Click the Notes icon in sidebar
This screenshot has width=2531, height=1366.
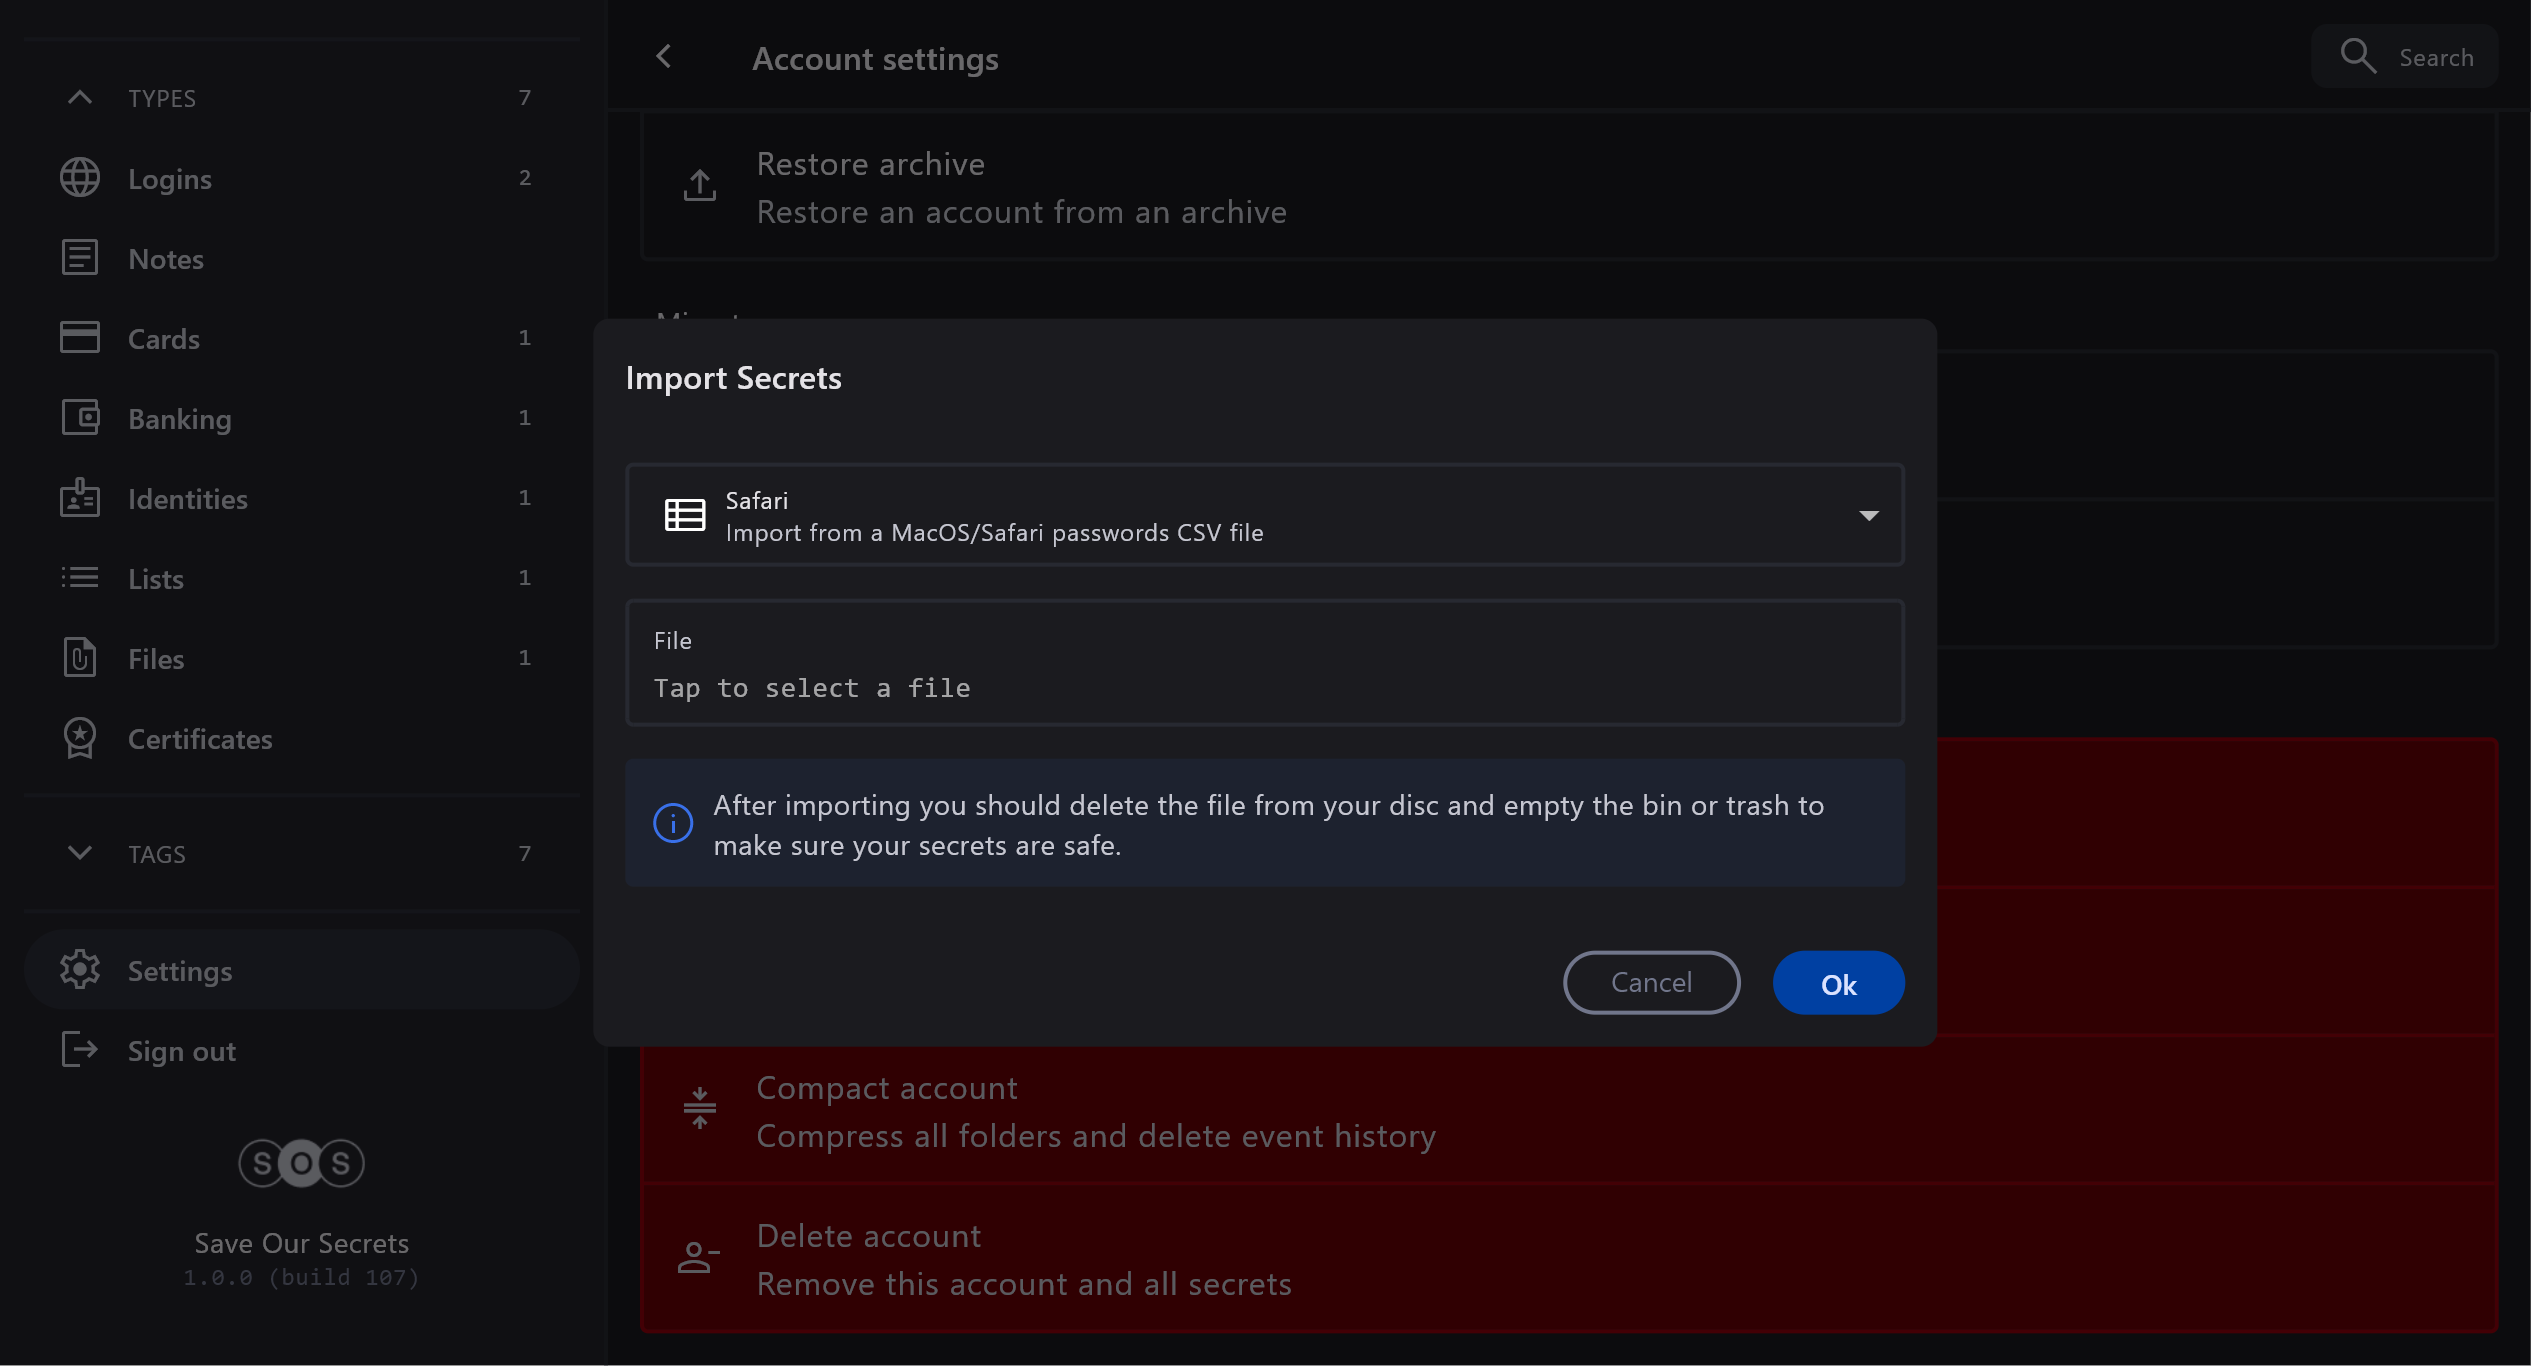point(80,258)
